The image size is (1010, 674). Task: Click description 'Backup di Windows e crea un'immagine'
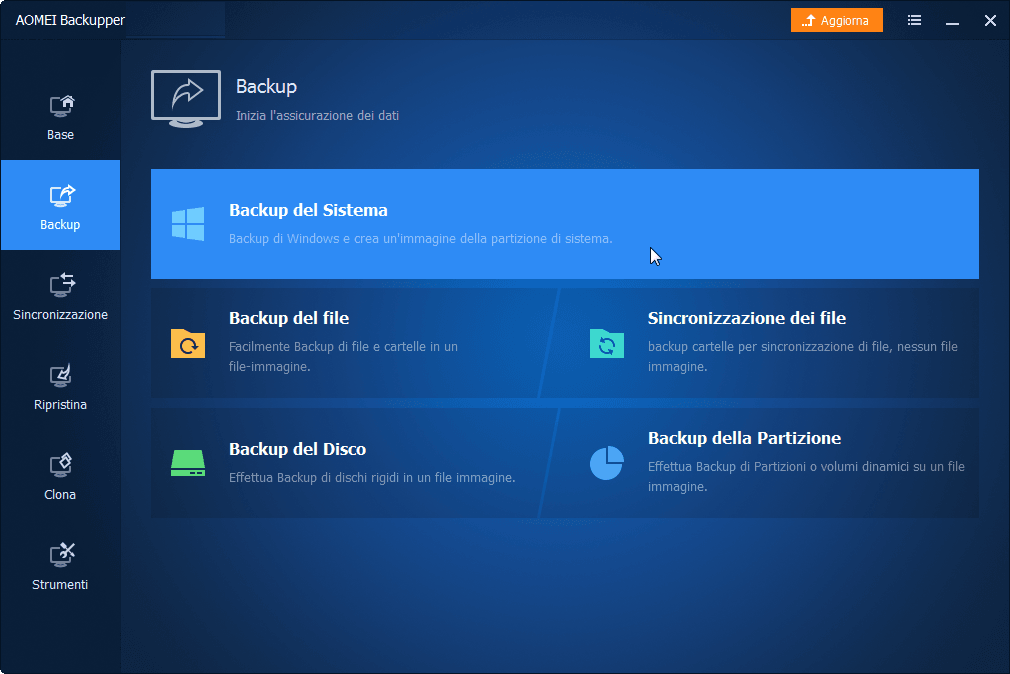pos(421,238)
